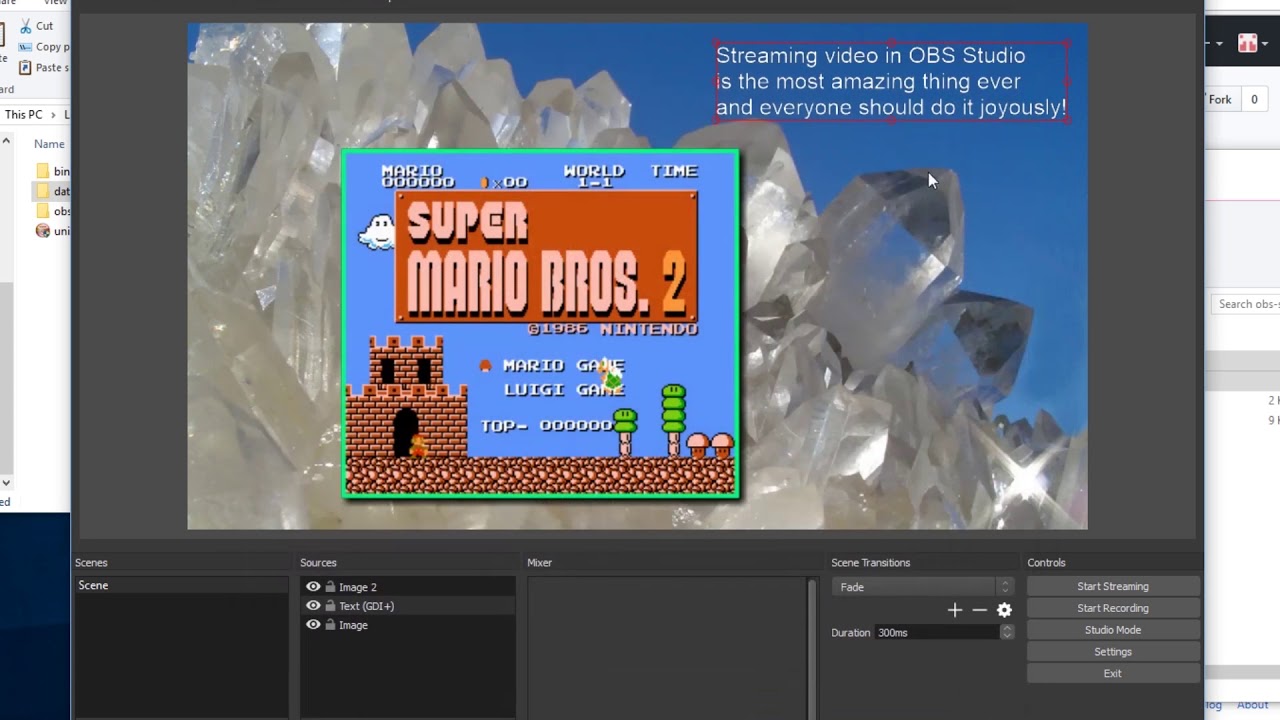This screenshot has height=720, width=1280.
Task: Toggle visibility of Image 2 source
Action: coord(313,587)
